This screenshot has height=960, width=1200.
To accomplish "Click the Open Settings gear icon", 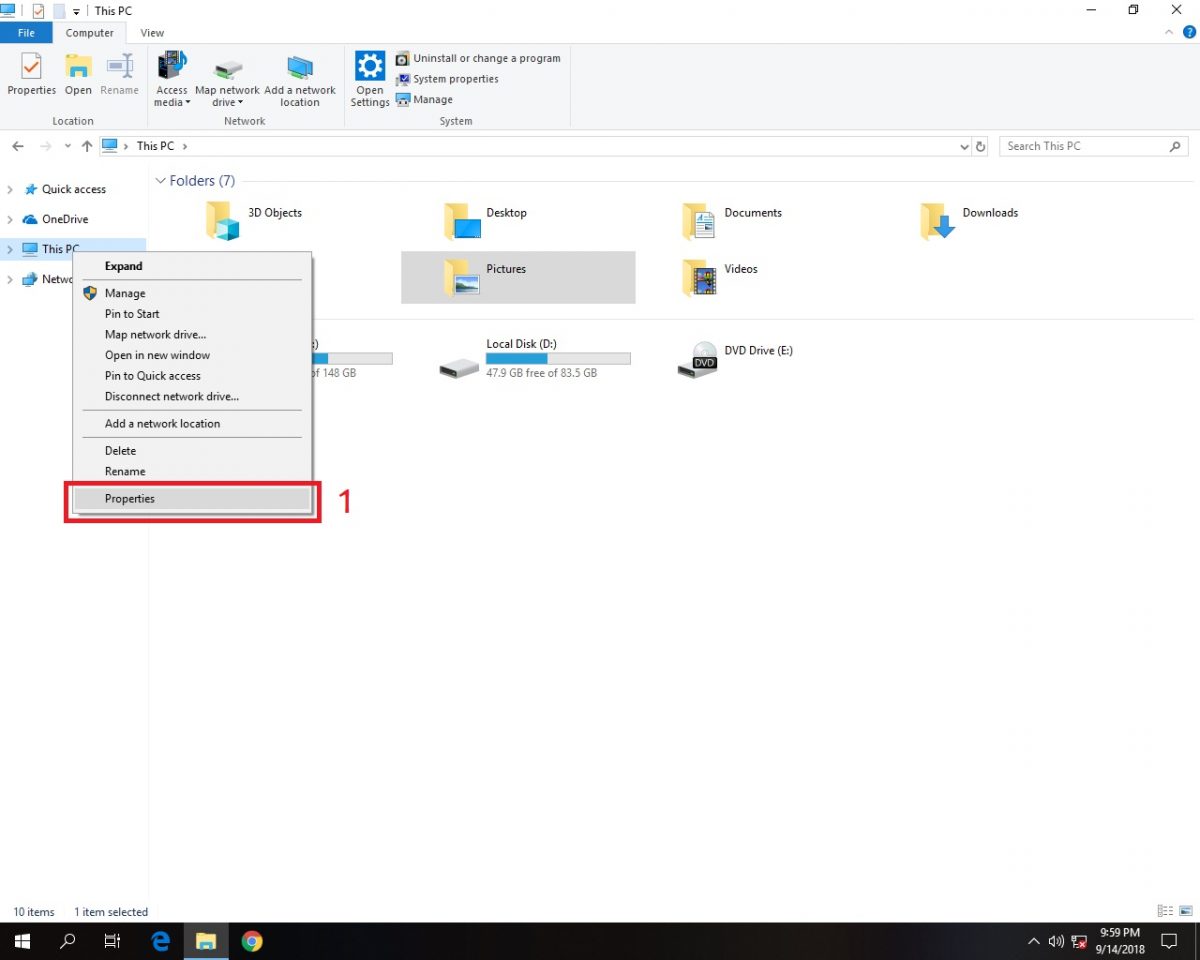I will click(x=370, y=68).
